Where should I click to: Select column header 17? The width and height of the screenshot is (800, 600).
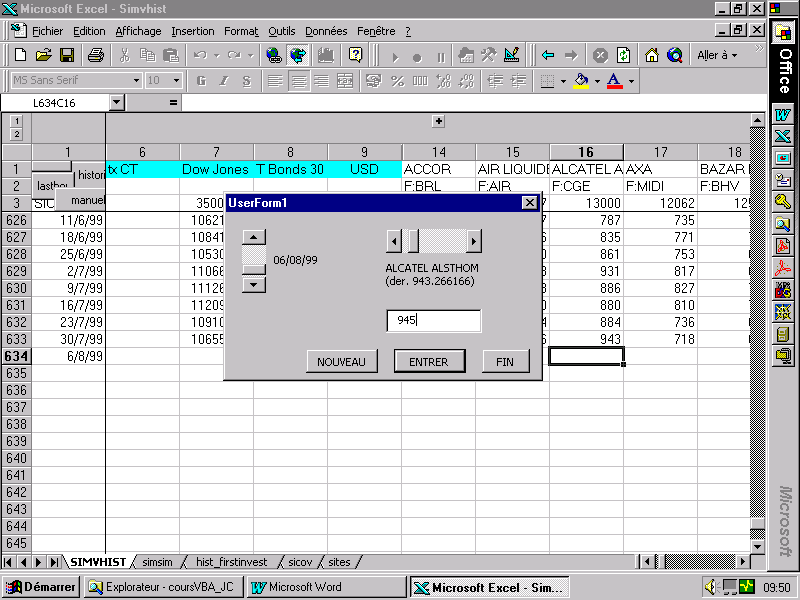pyautogui.click(x=660, y=152)
